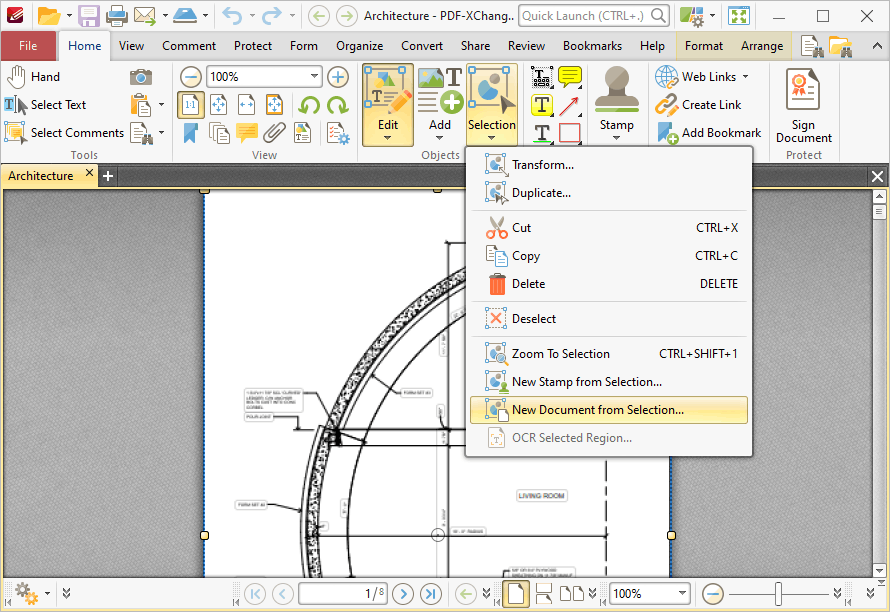Select the Underline Text tool

[x=541, y=133]
